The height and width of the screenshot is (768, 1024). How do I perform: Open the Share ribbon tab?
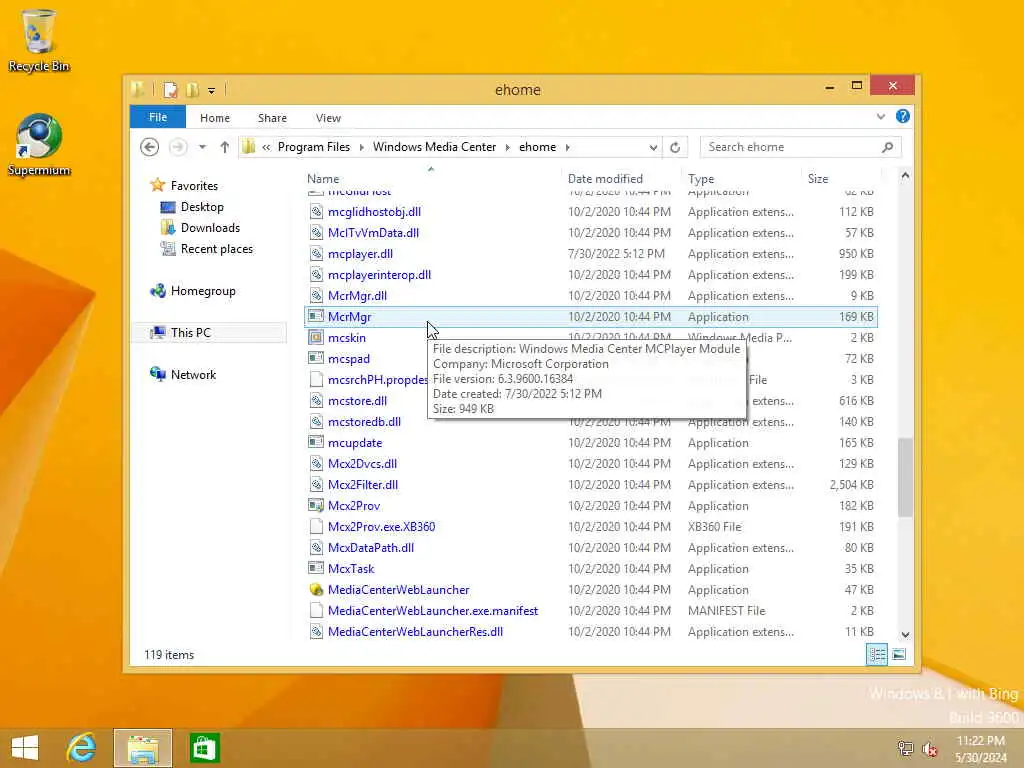point(272,118)
